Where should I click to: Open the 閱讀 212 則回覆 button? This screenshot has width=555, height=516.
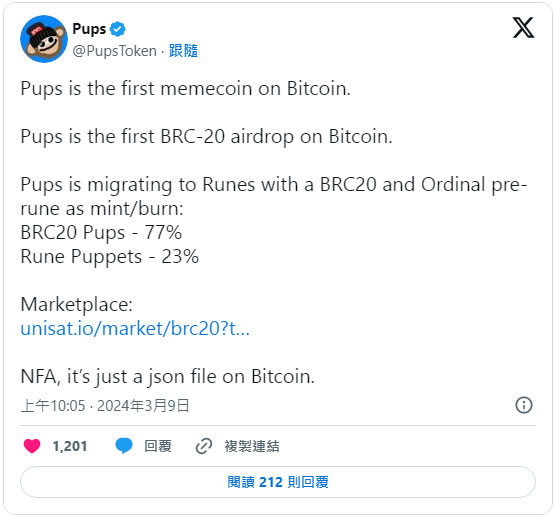tap(278, 482)
